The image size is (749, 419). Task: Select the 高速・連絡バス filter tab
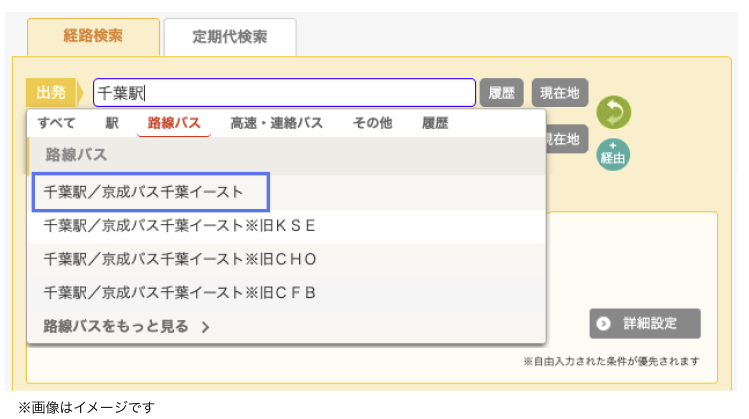tap(277, 123)
